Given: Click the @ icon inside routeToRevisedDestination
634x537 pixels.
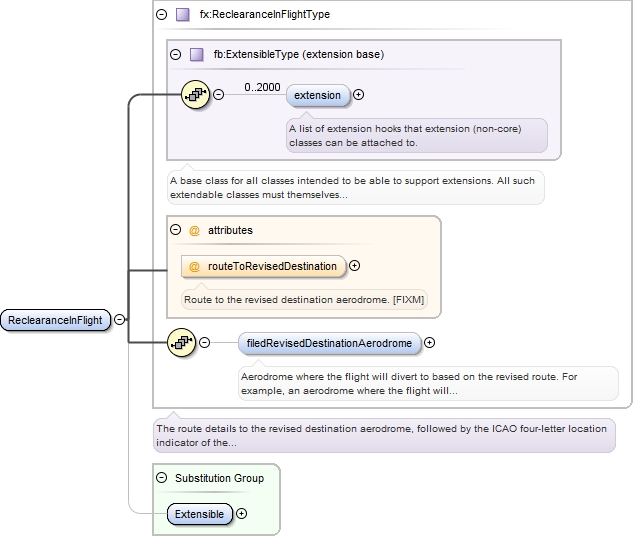Looking at the screenshot, I should coord(194,267).
